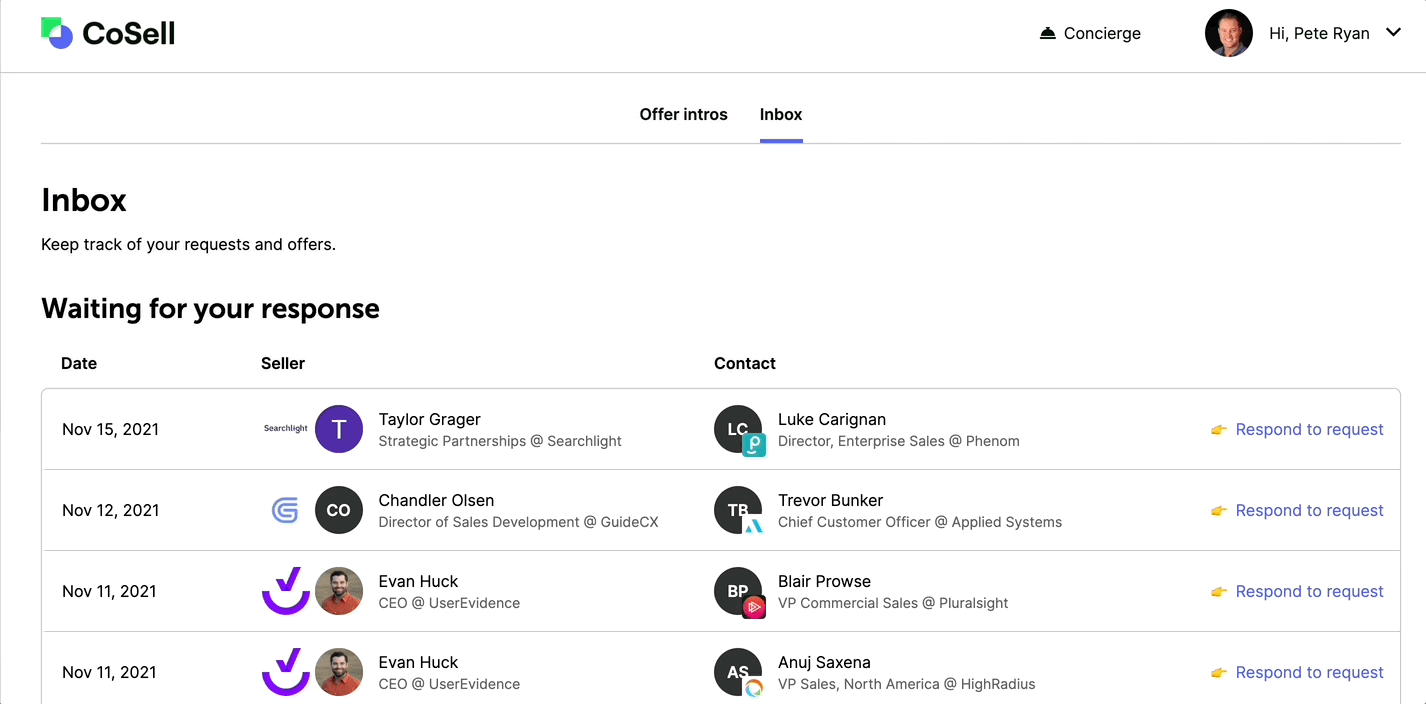Click the Seller column header
Viewport: 1426px width, 704px height.
(283, 363)
